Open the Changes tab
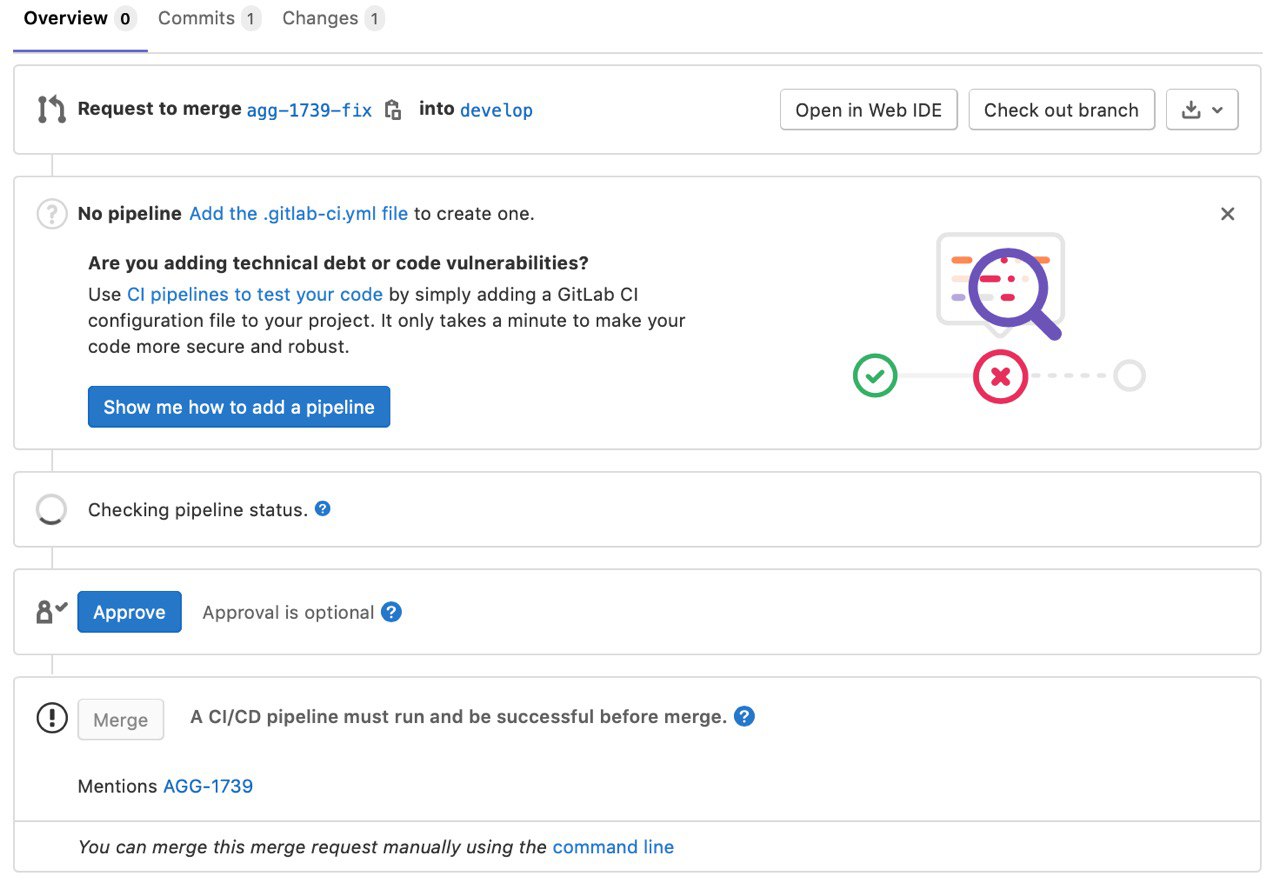Viewport: 1280px width, 883px height. (x=333, y=19)
